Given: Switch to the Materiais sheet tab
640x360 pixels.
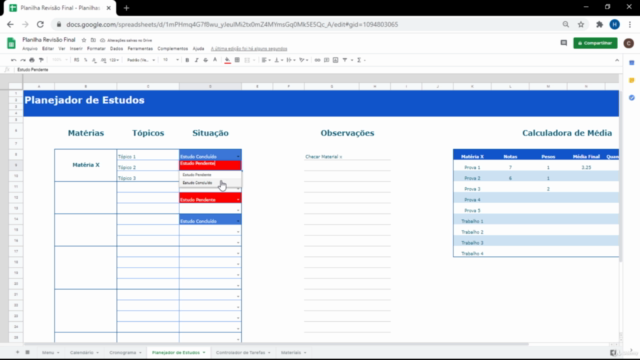Looking at the screenshot, I should (x=293, y=352).
